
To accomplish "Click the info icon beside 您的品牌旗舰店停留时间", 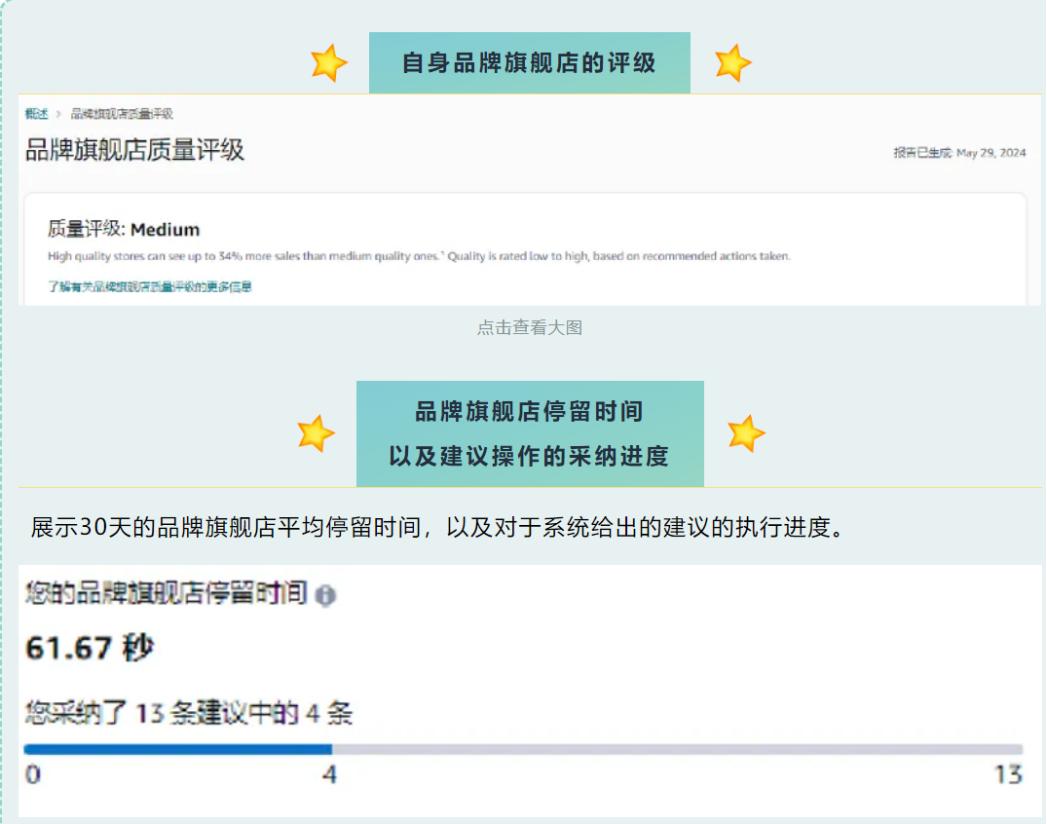I will (325, 595).
